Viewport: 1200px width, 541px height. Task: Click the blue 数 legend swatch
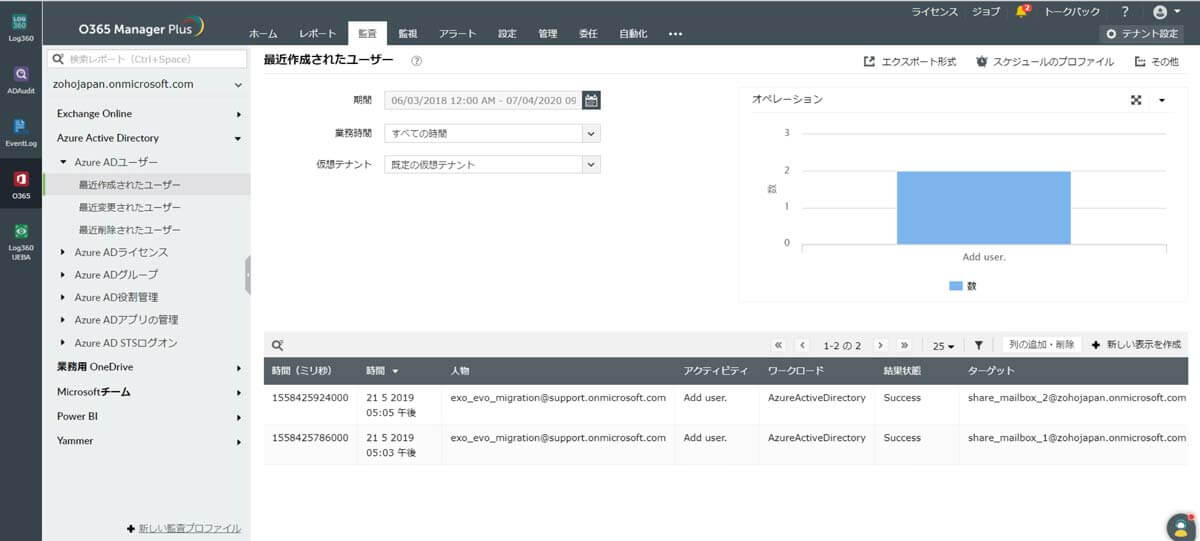956,285
